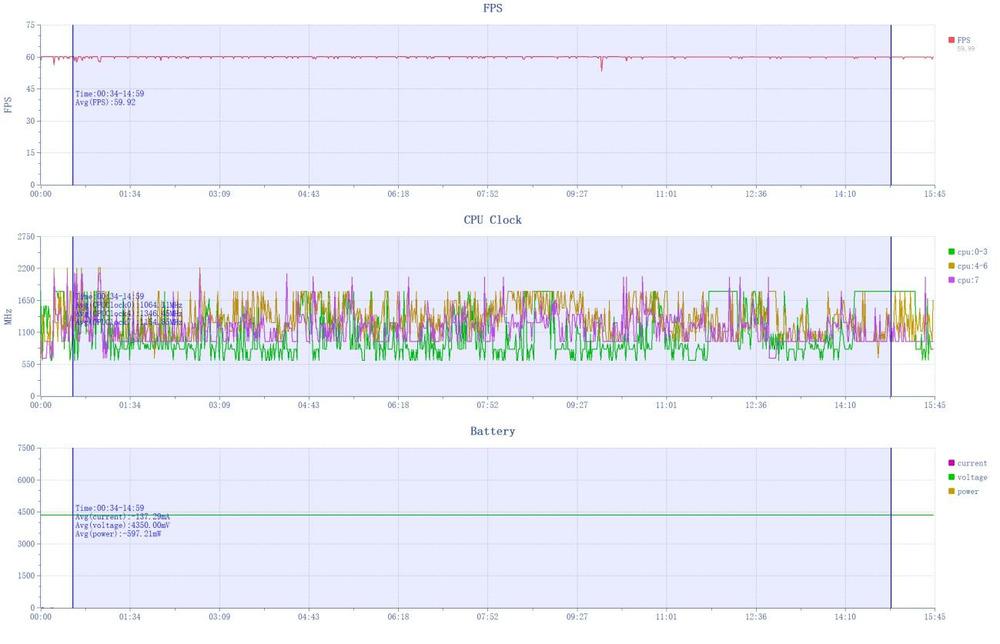Click the Battery chart title
1000x644 pixels.
tap(493, 431)
